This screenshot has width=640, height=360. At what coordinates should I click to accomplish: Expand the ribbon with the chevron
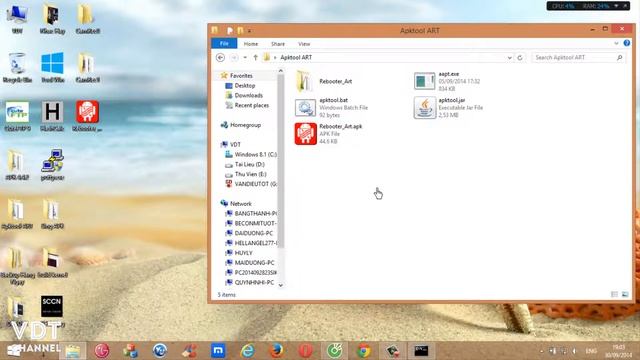[x=616, y=43]
